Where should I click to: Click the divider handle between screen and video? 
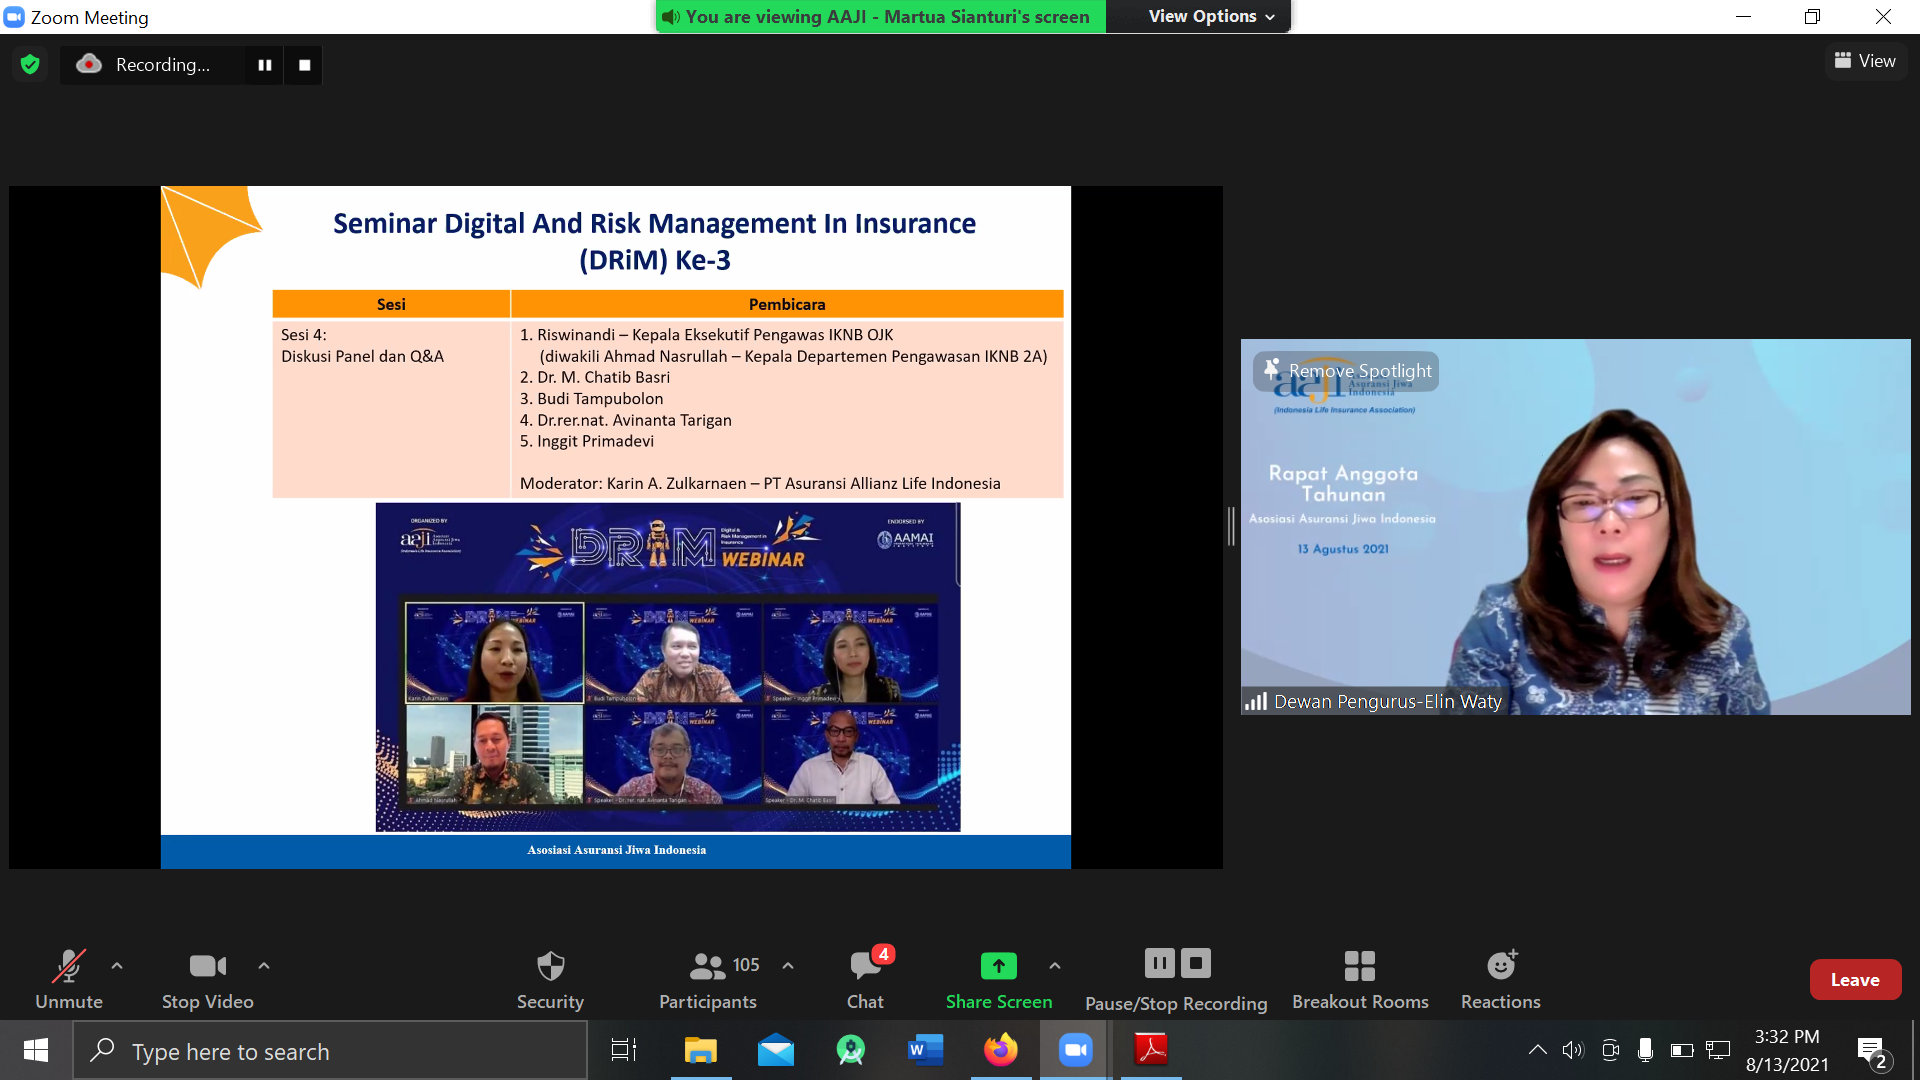[x=1231, y=526]
